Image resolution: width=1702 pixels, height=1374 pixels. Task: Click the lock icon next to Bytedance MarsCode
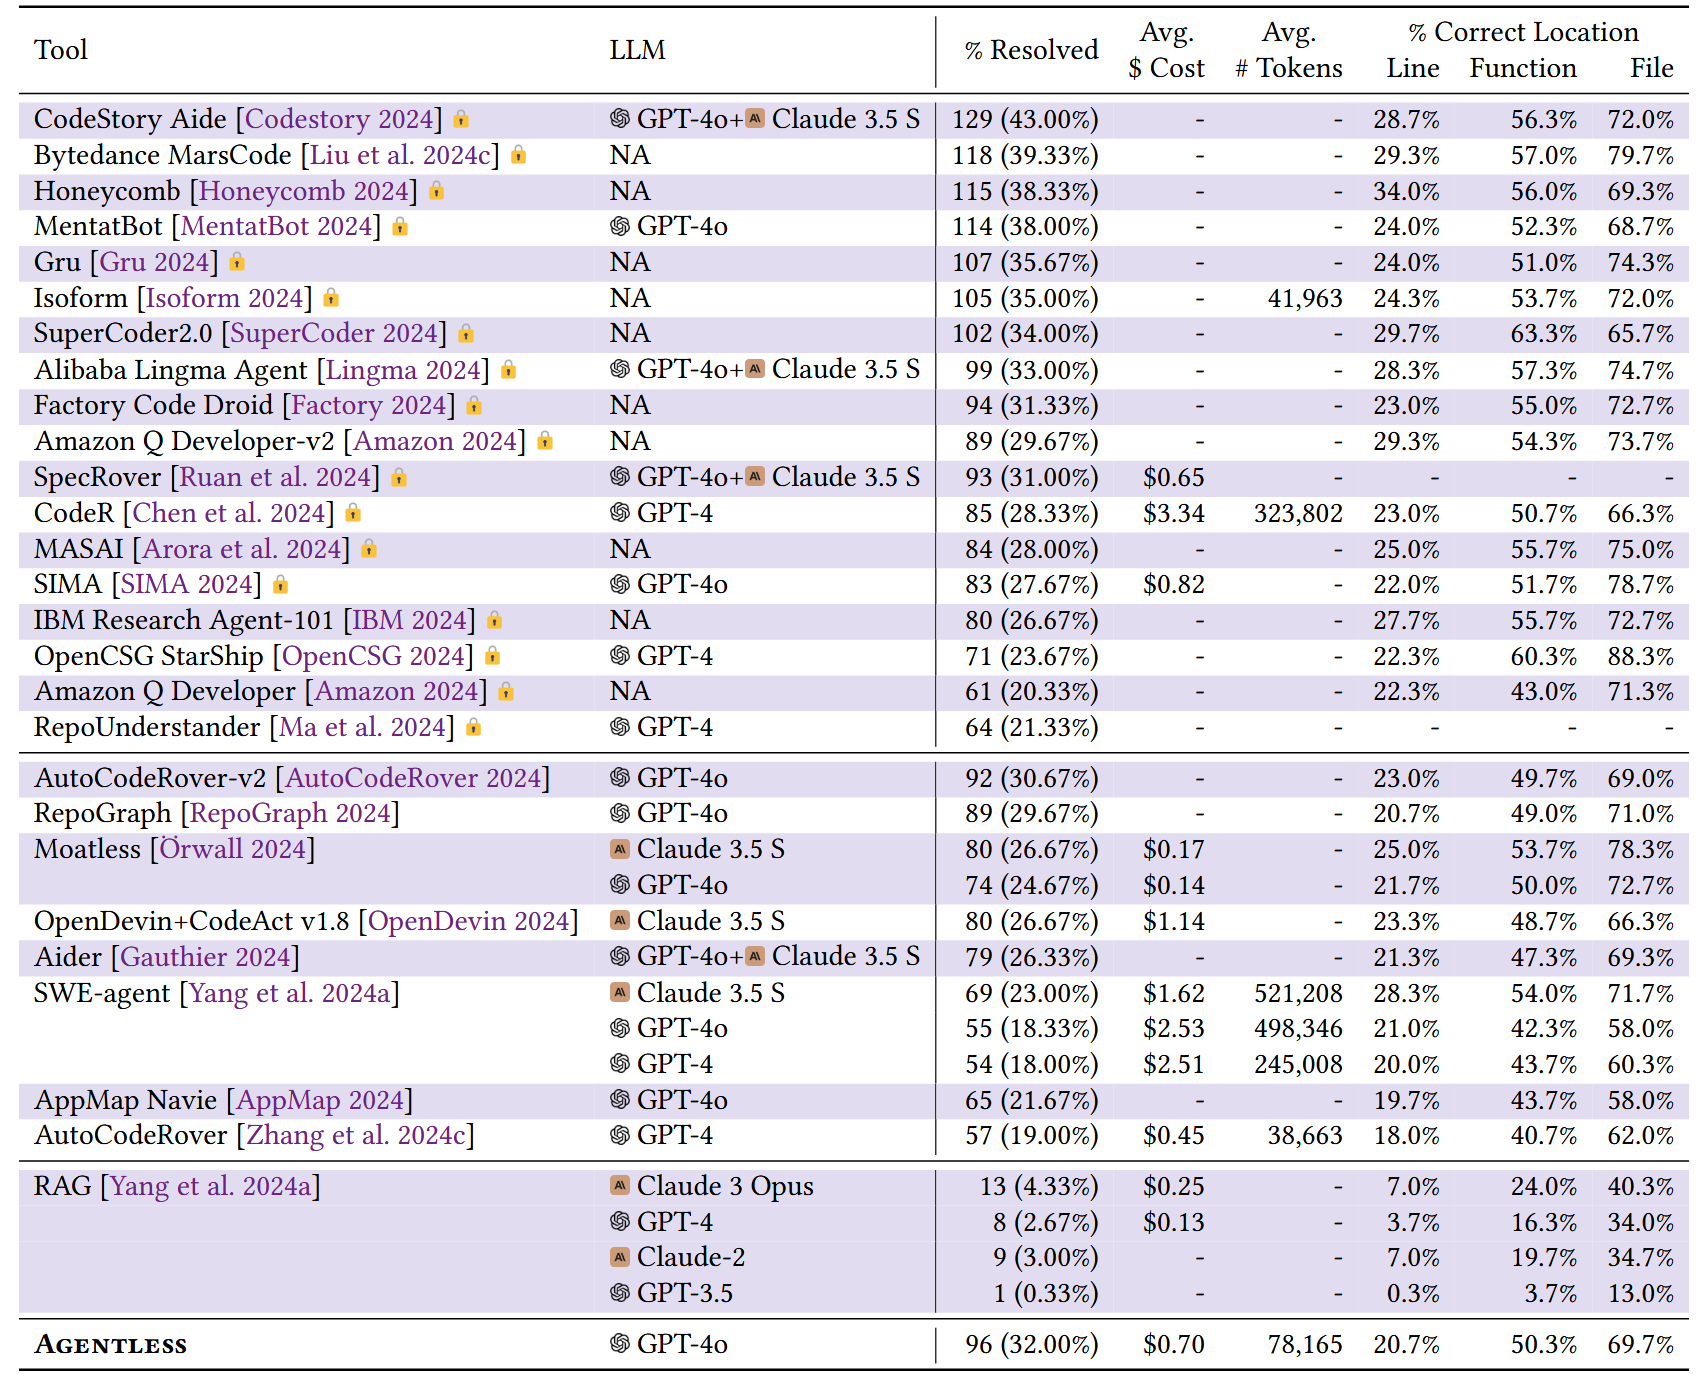[x=518, y=155]
